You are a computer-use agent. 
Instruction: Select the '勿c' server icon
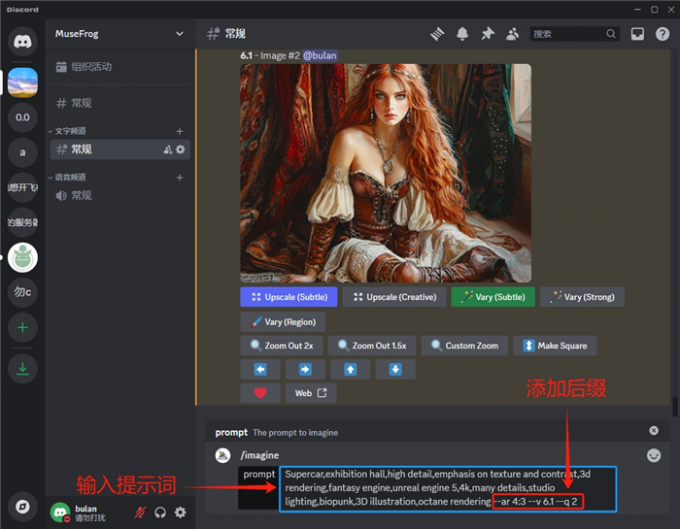[x=23, y=292]
